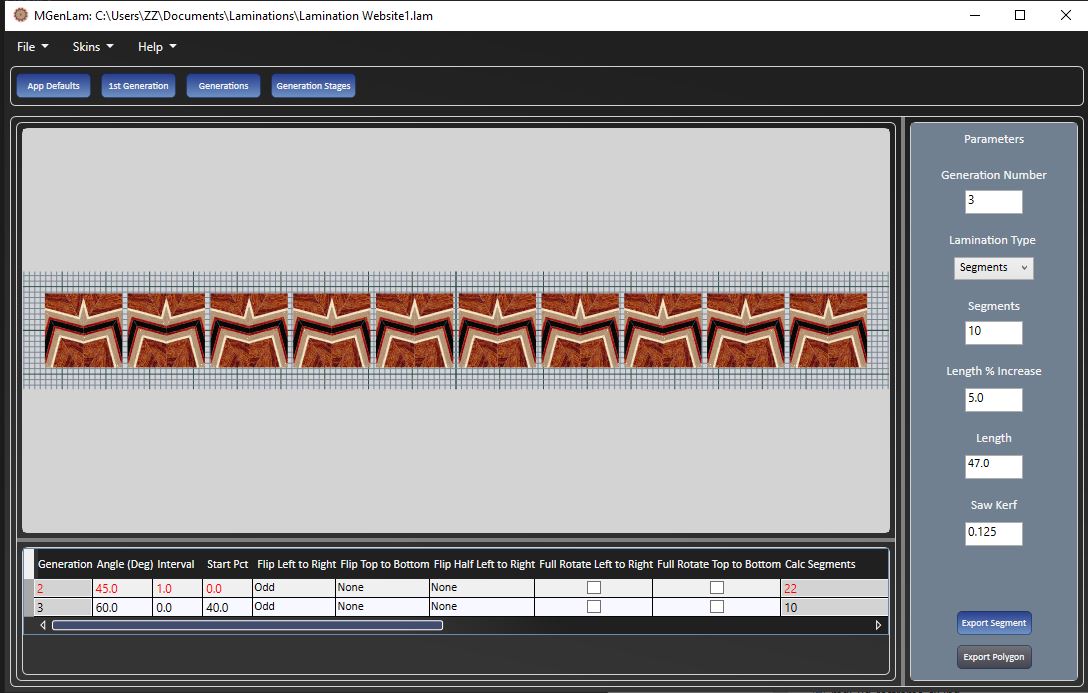Click the table's right scroll arrow
This screenshot has height=693, width=1088.
[878, 625]
